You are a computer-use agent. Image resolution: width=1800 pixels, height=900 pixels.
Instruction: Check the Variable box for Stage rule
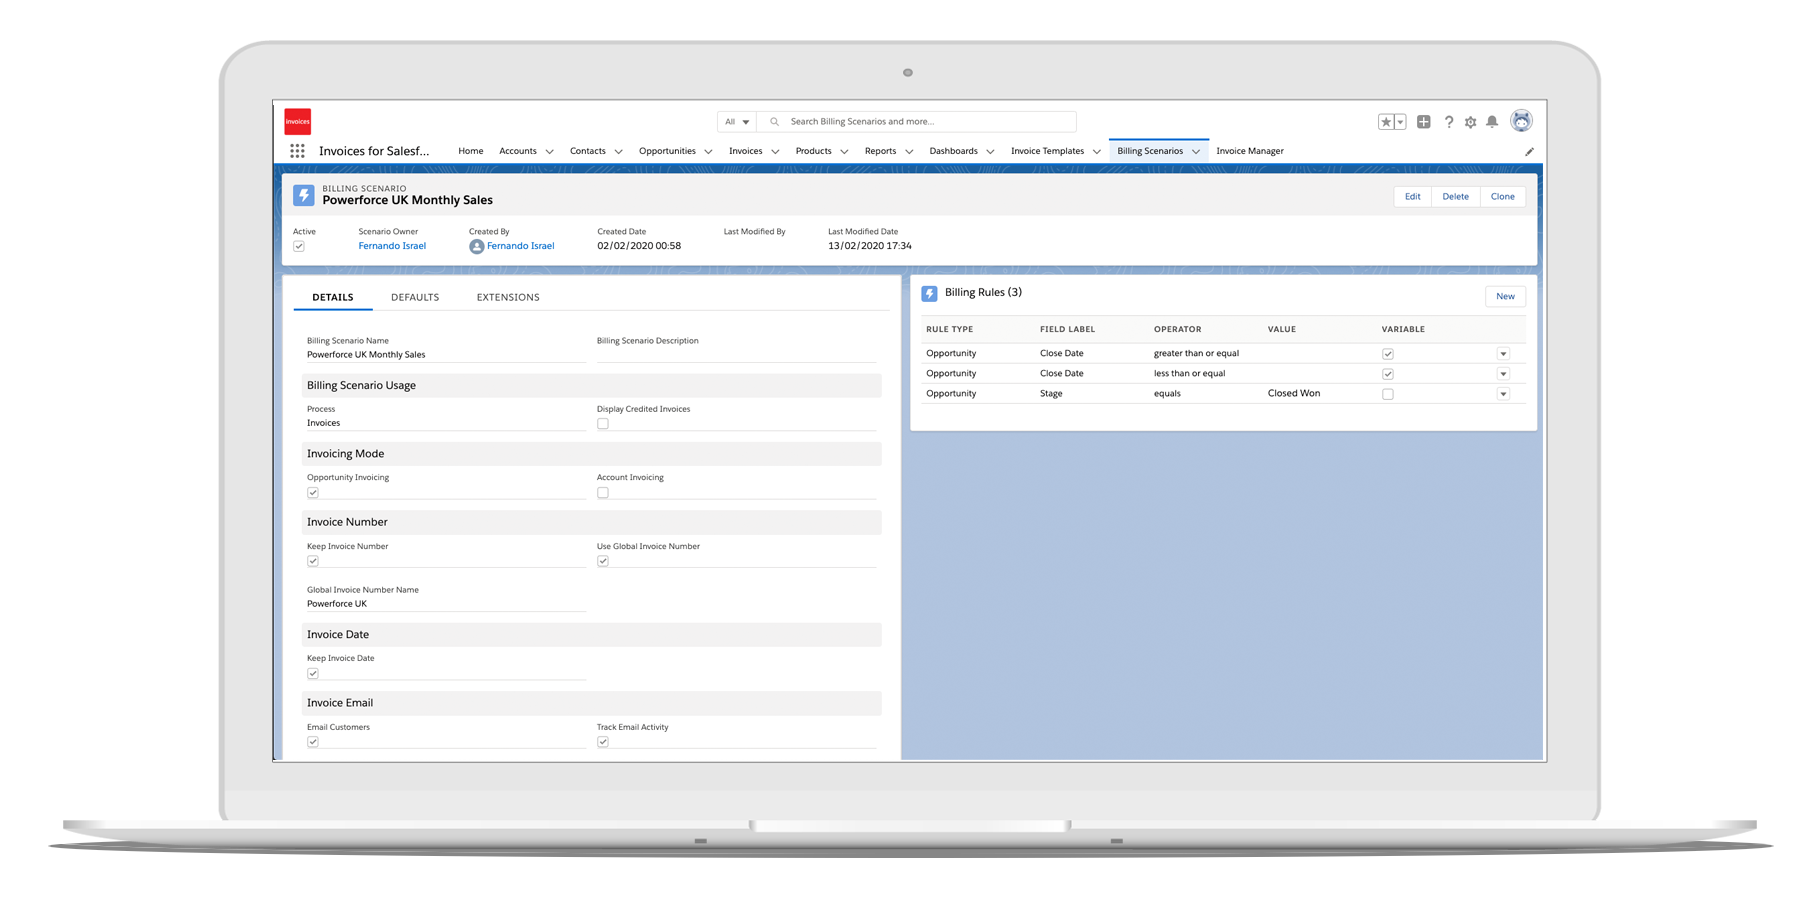(1388, 394)
